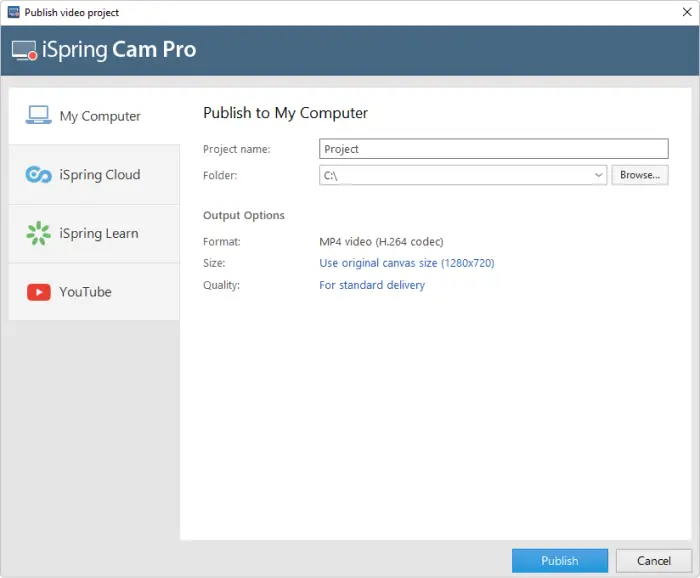Open For standard delivery quality link
700x578 pixels.
click(372, 285)
